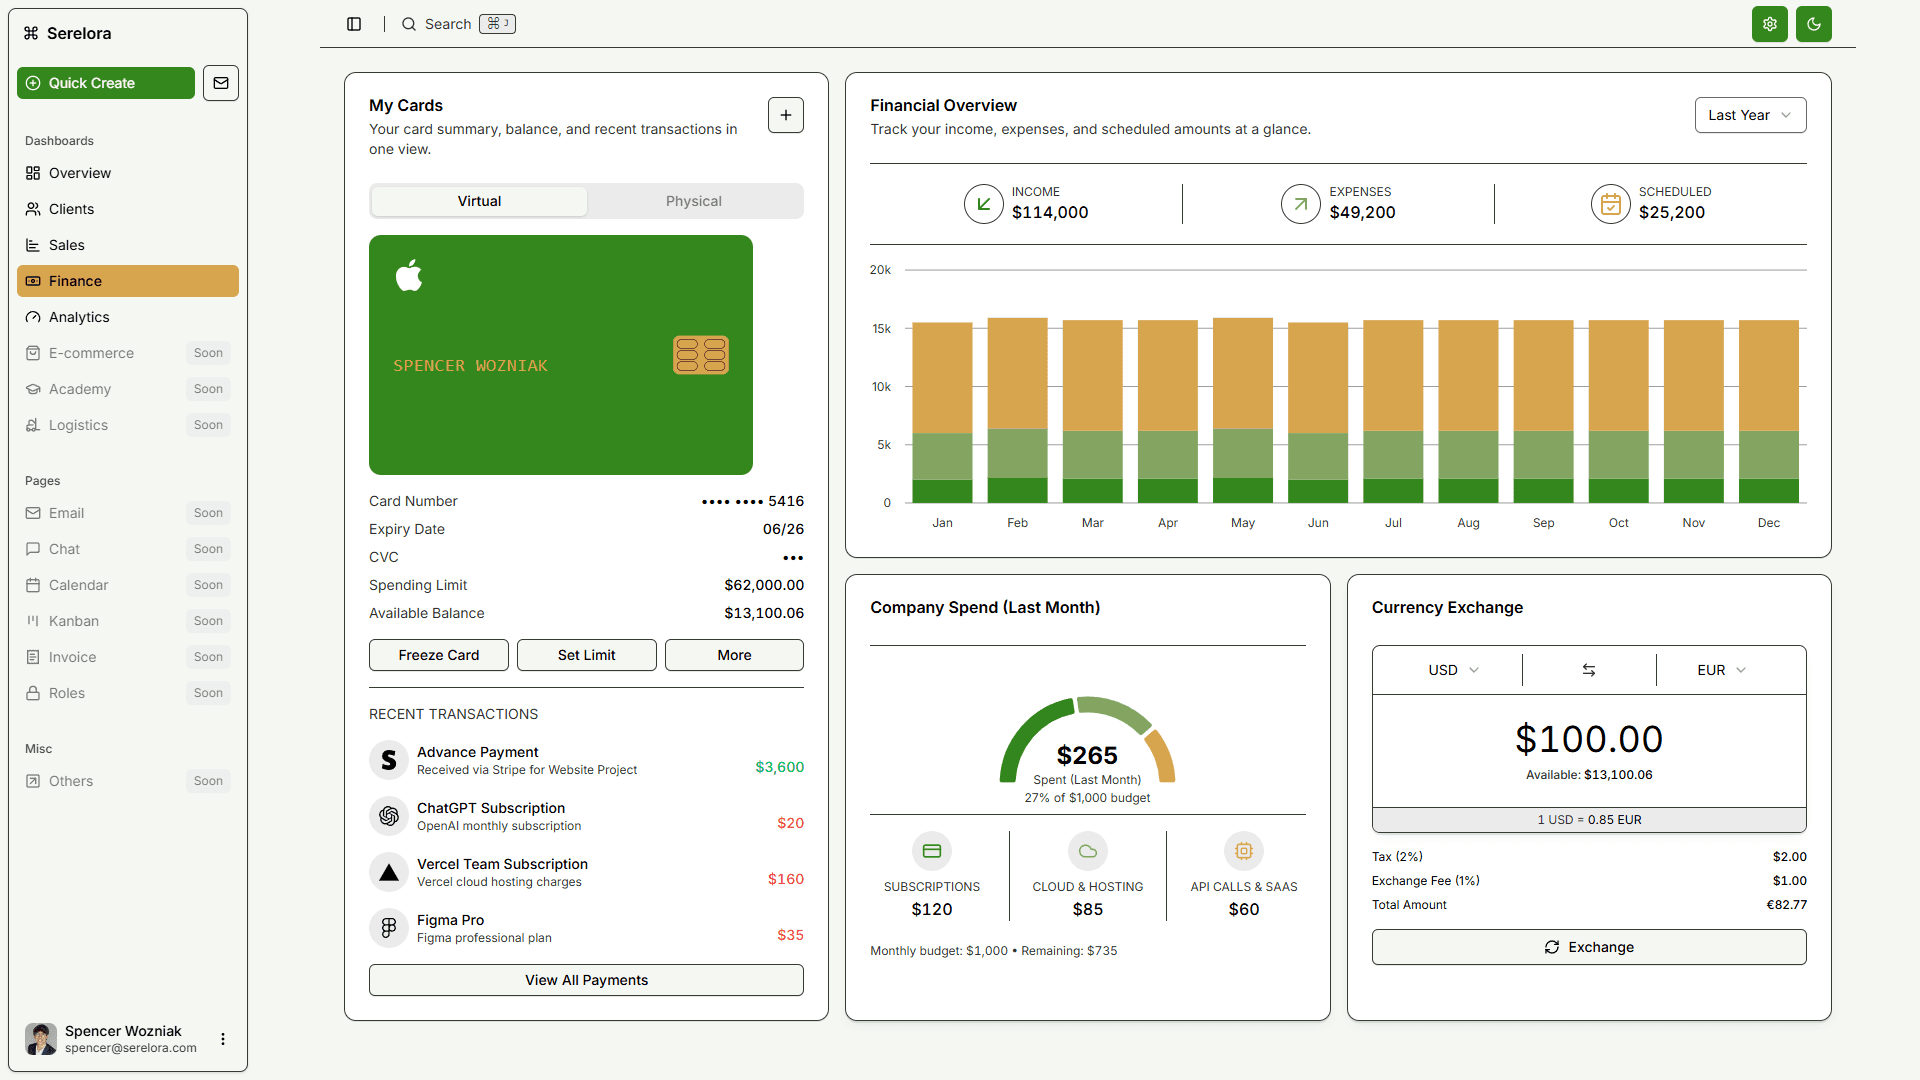Viewport: 1920px width, 1080px height.
Task: Click the Chat page item
Action: click(x=128, y=549)
